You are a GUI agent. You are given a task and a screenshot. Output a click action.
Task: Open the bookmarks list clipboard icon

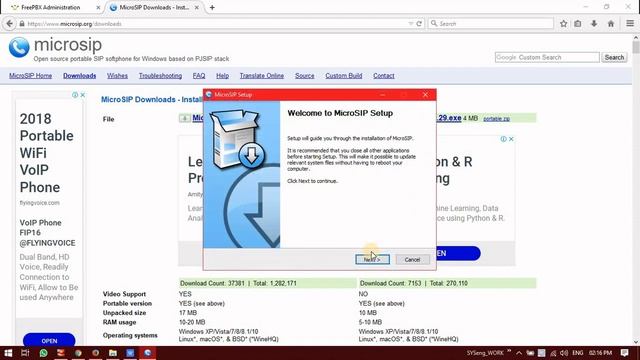(578, 24)
